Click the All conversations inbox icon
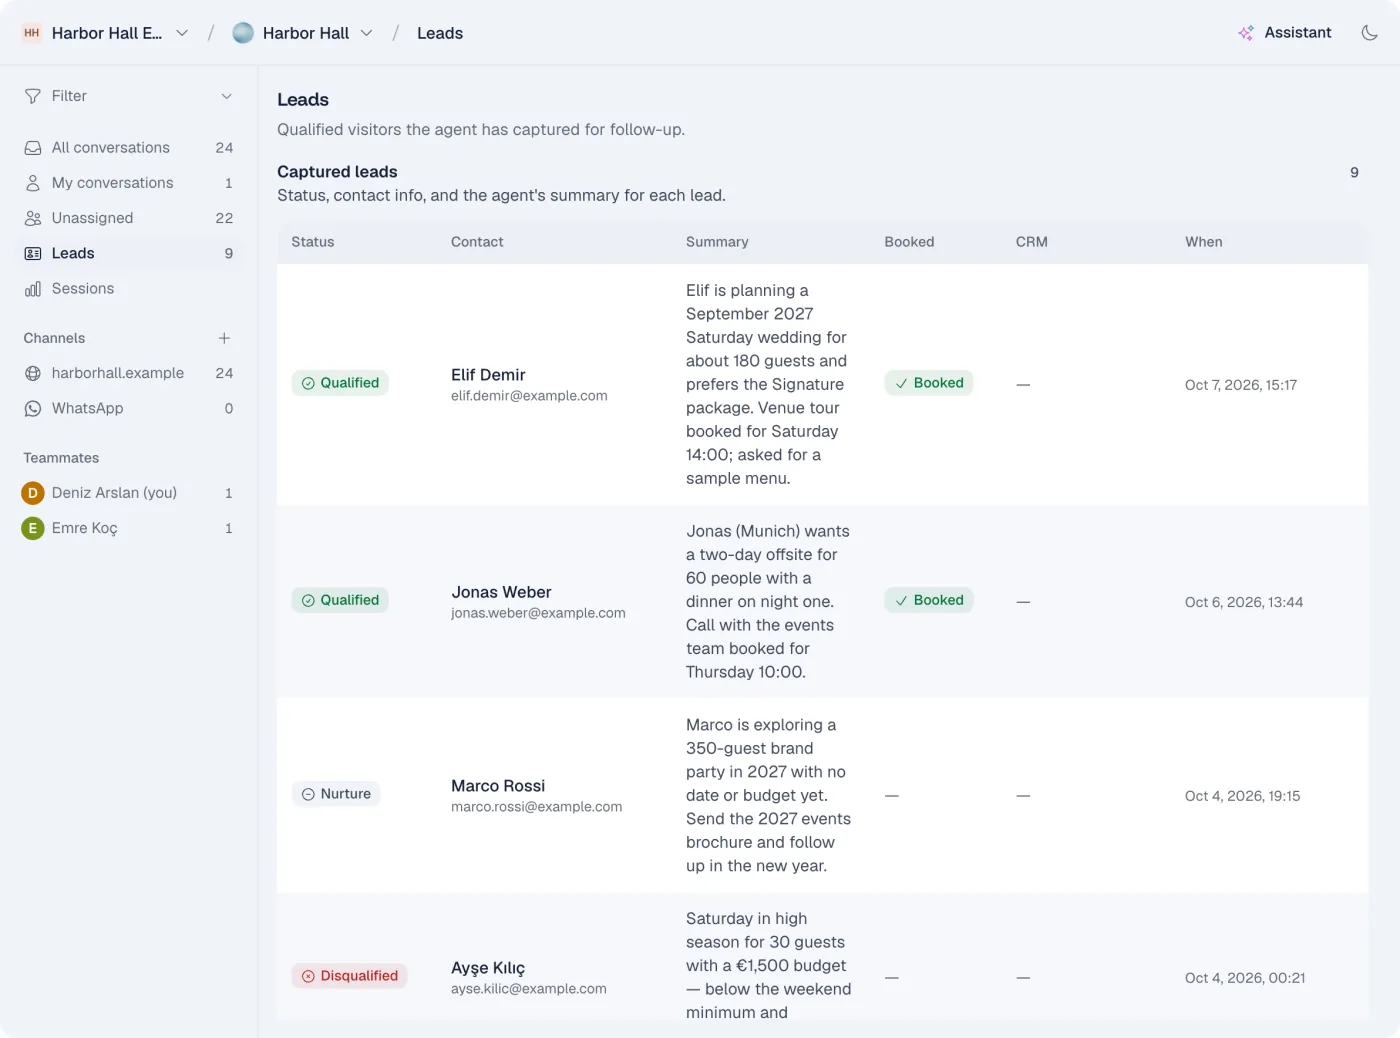Screen dimensions: 1400x1038 click(x=33, y=148)
